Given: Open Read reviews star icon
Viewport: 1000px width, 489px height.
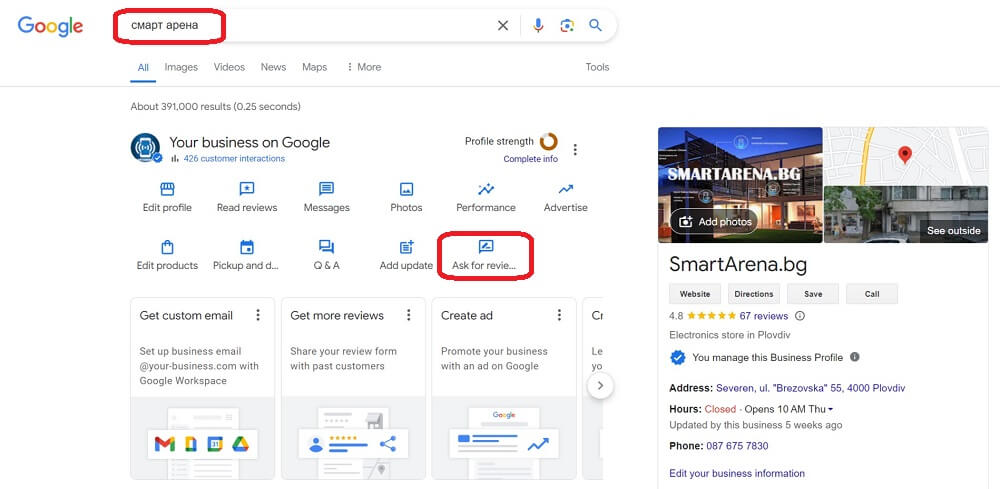Looking at the screenshot, I should [247, 189].
